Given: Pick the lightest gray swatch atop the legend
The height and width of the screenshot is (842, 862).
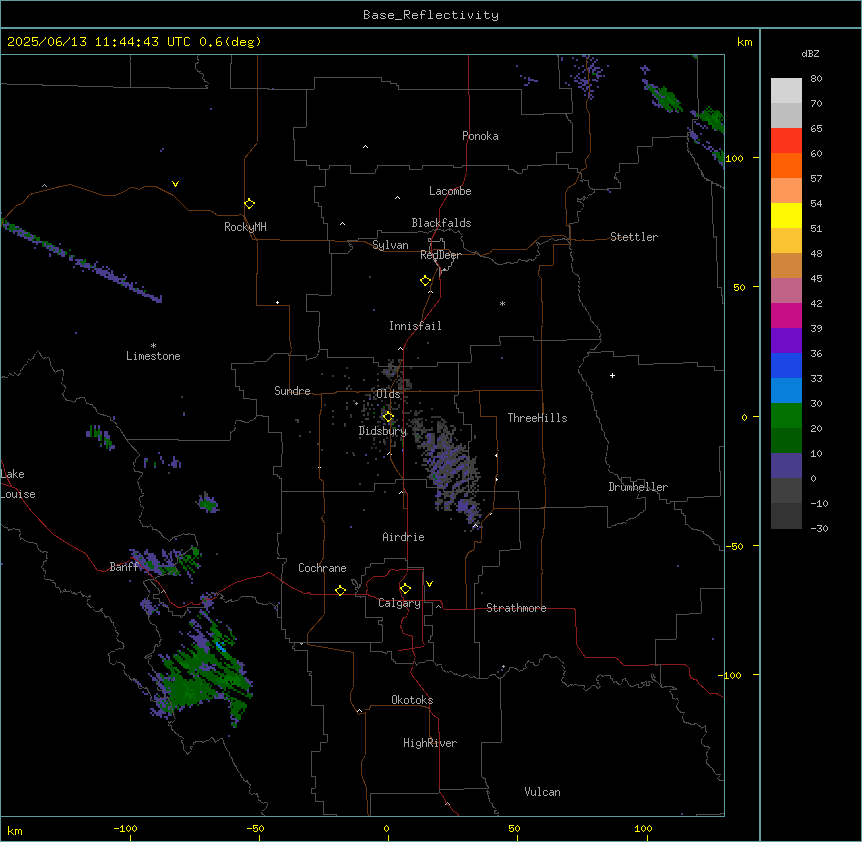Looking at the screenshot, I should click(x=786, y=91).
